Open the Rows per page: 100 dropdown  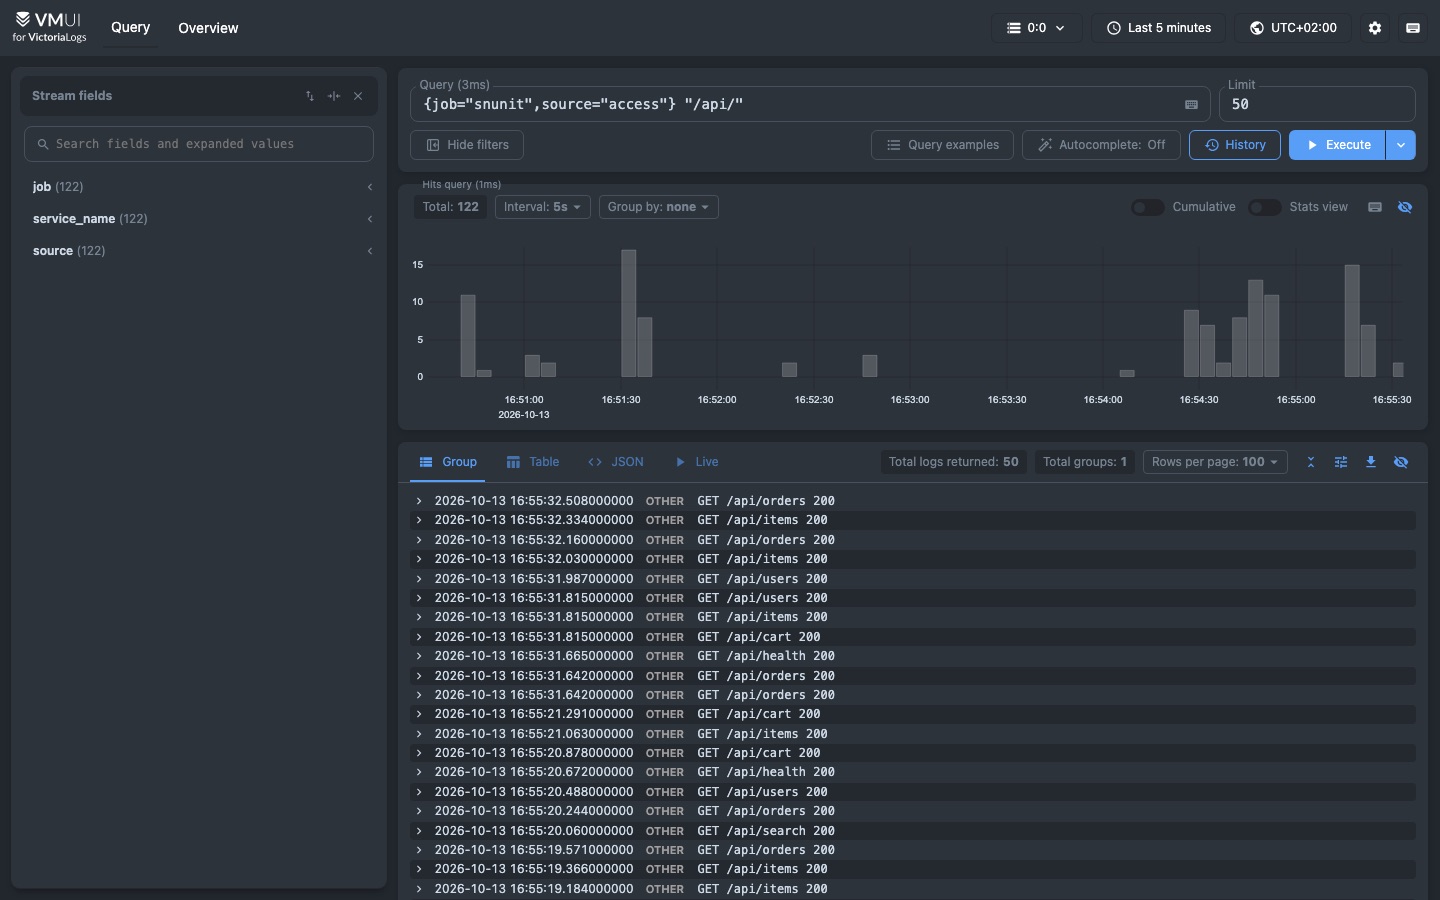1215,462
